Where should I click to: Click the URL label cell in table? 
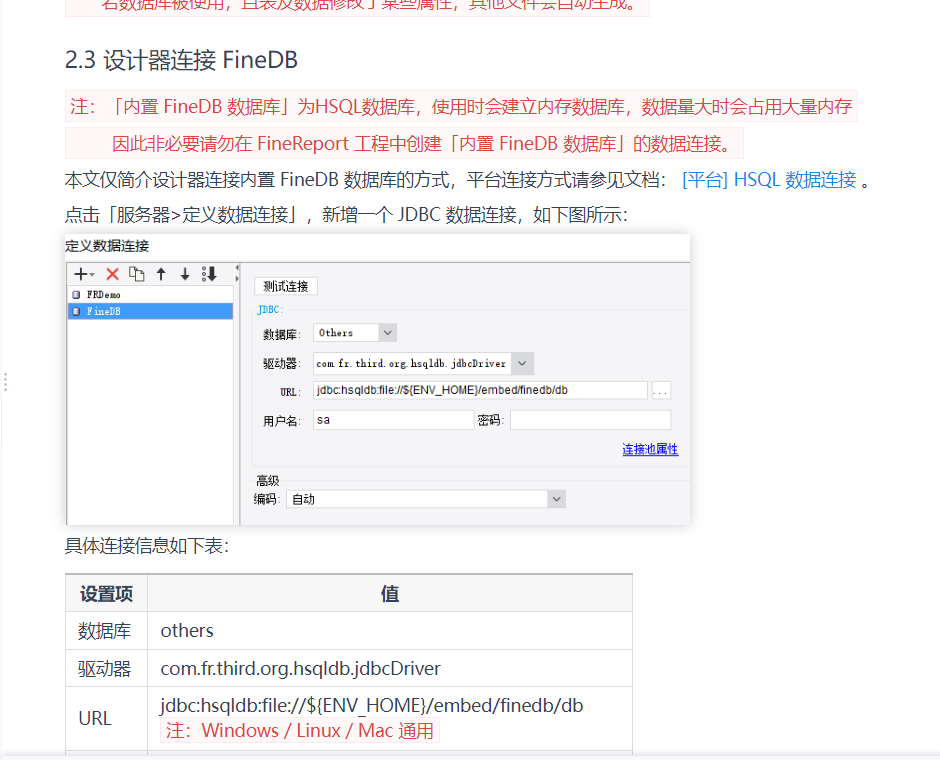pos(106,718)
